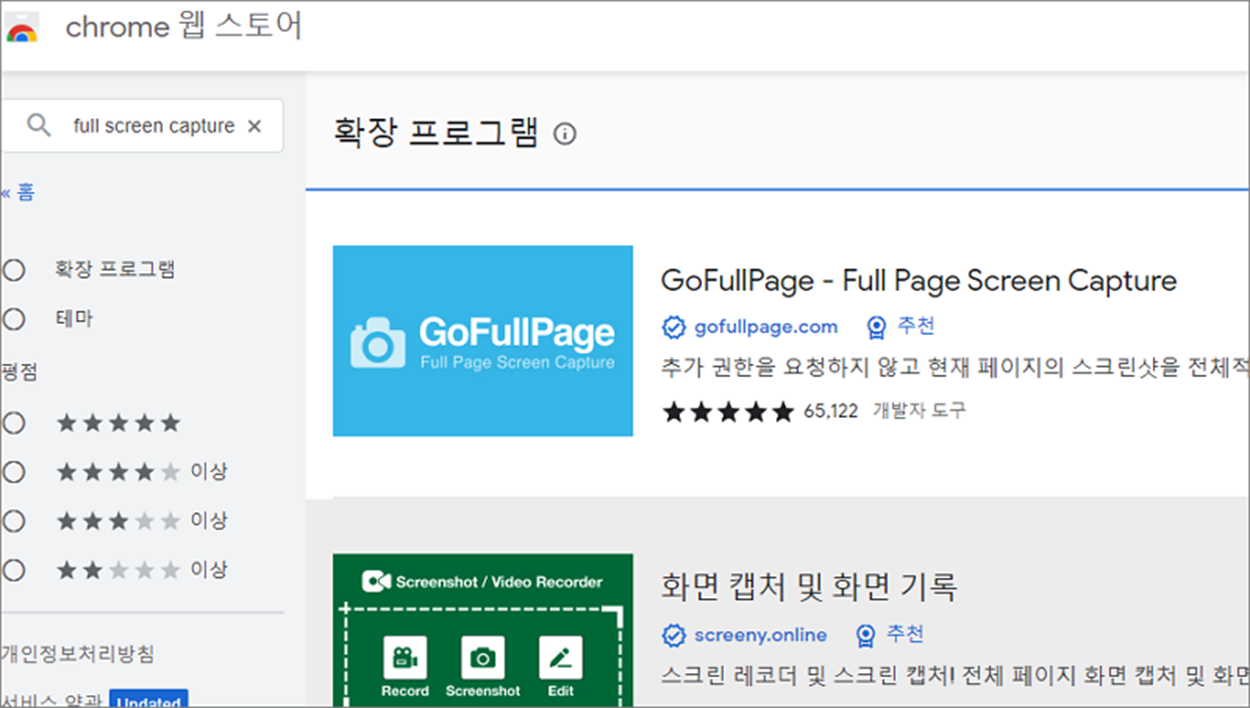Click GoFullPage five-star rating
1250x708 pixels.
728,411
